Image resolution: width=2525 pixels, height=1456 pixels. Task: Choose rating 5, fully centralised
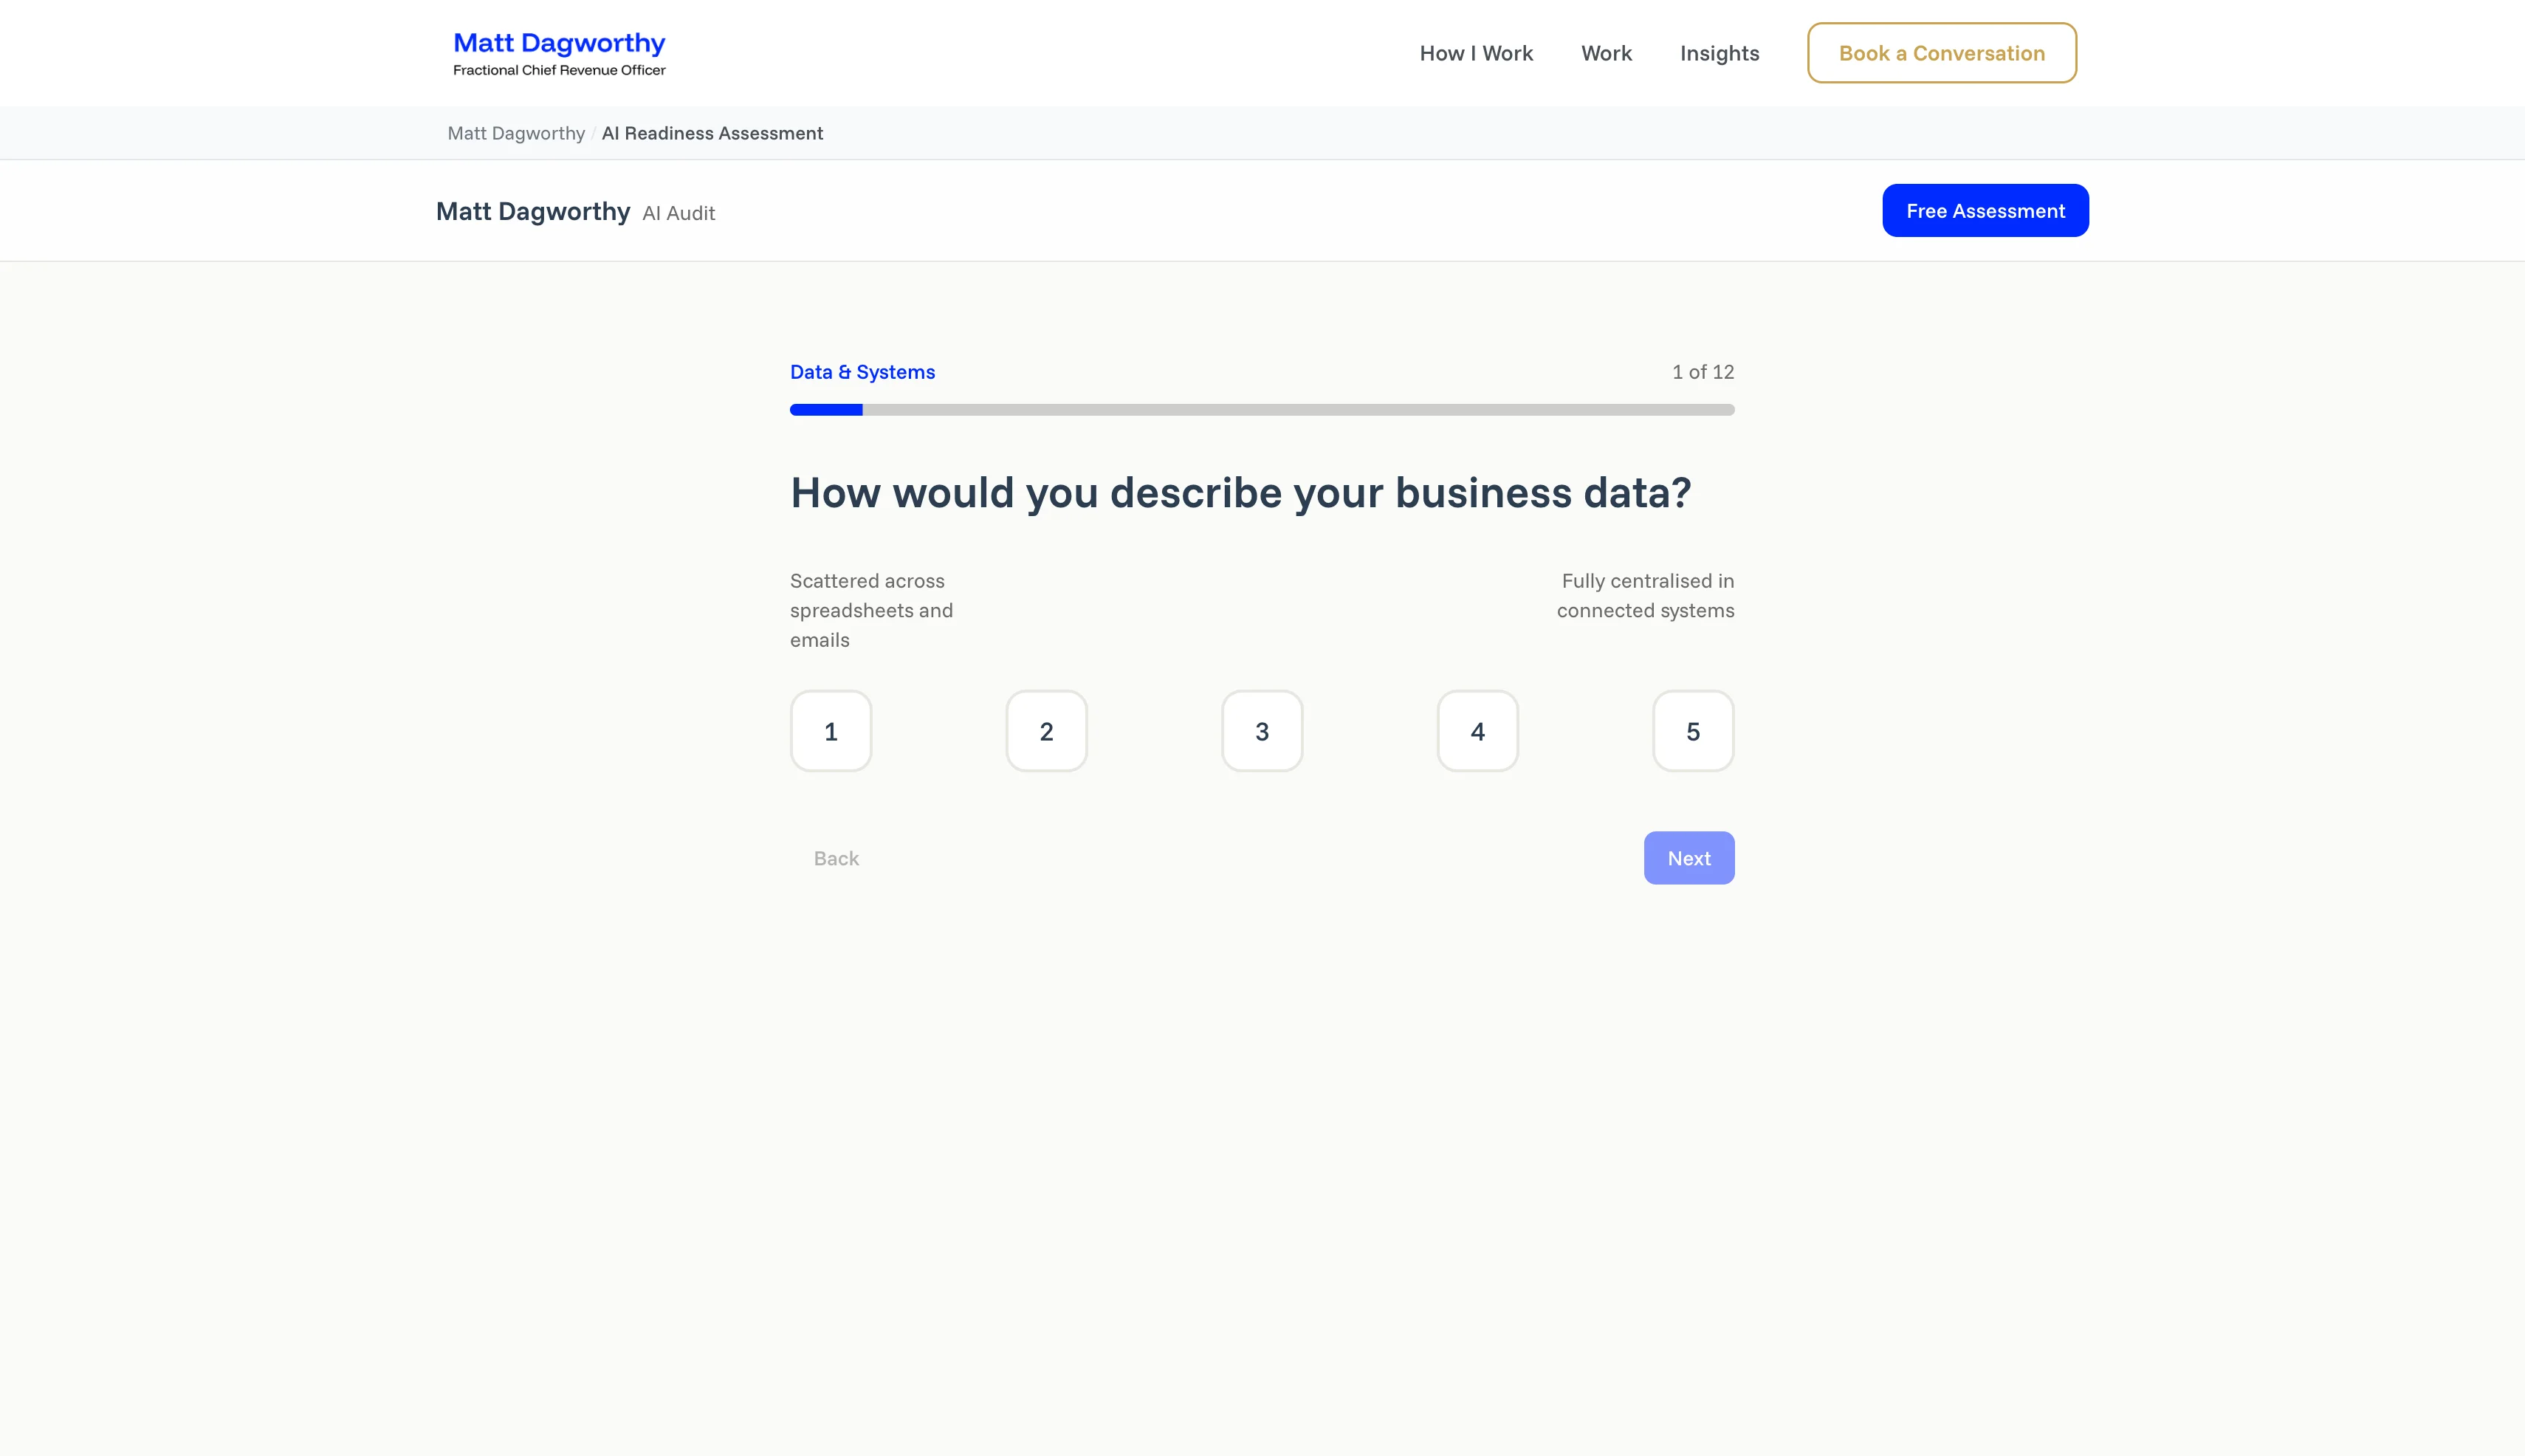coord(1693,731)
